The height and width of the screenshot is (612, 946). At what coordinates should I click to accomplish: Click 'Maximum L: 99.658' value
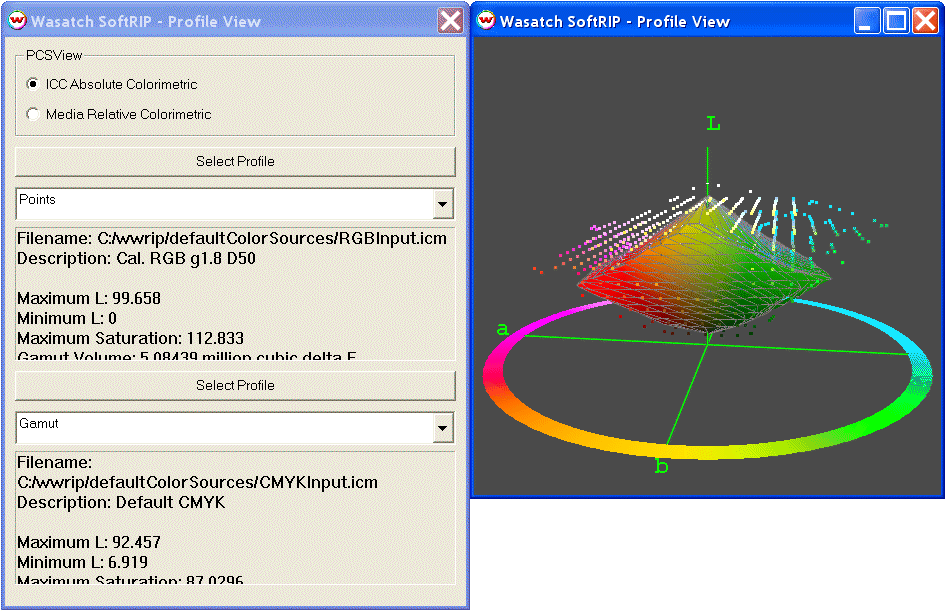coord(89,298)
